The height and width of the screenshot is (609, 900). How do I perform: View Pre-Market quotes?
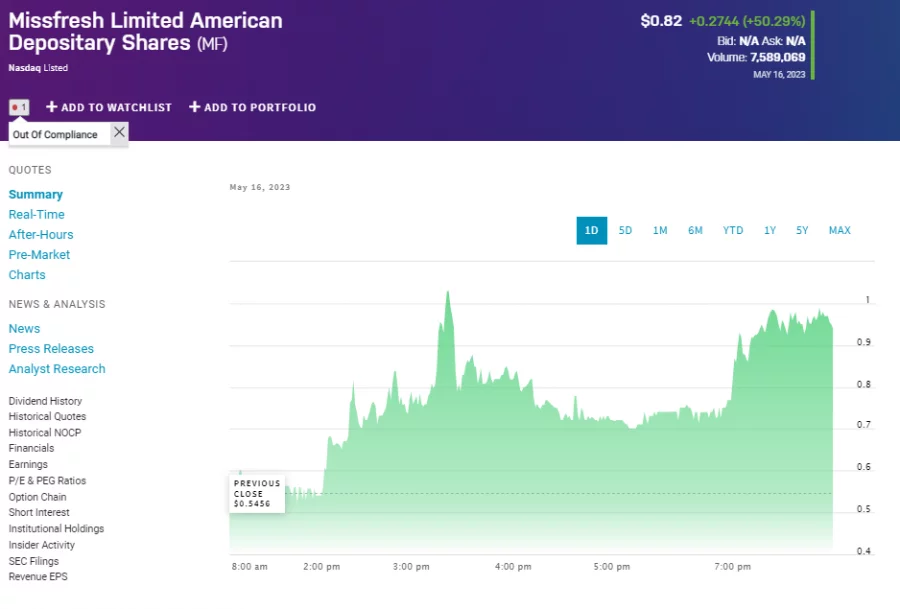(39, 254)
